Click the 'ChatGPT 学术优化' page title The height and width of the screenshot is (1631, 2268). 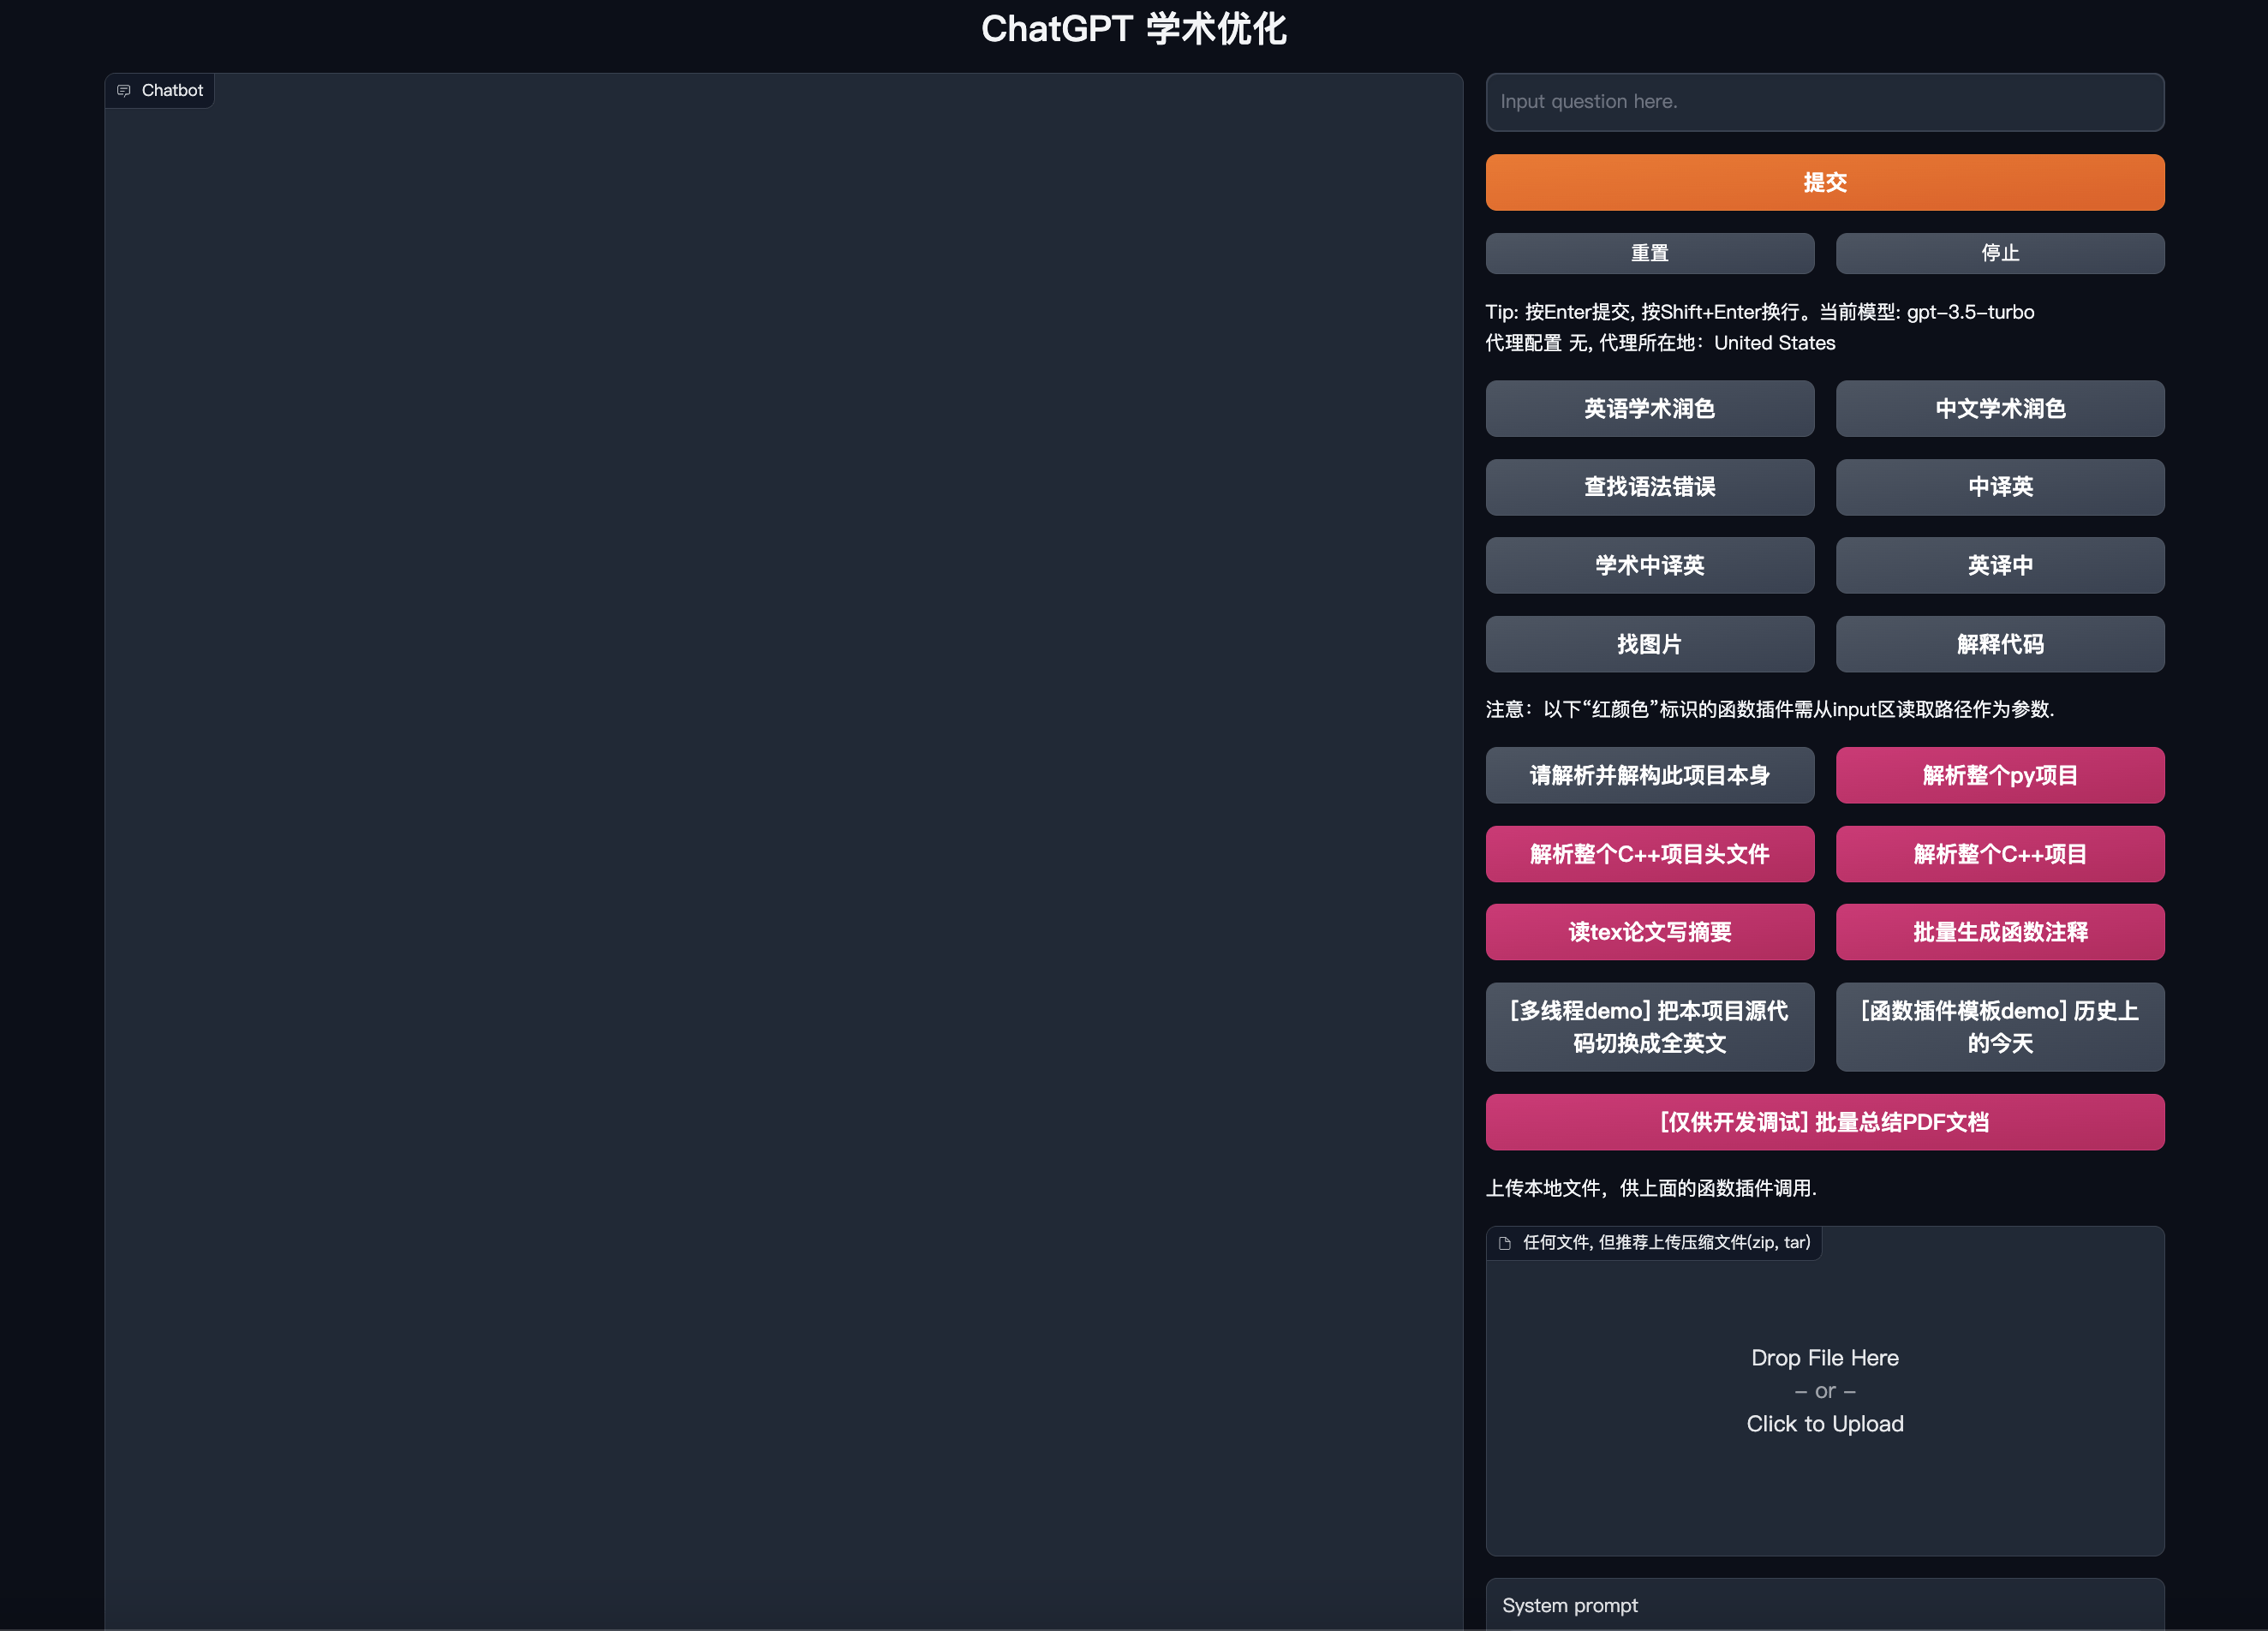point(1134,29)
